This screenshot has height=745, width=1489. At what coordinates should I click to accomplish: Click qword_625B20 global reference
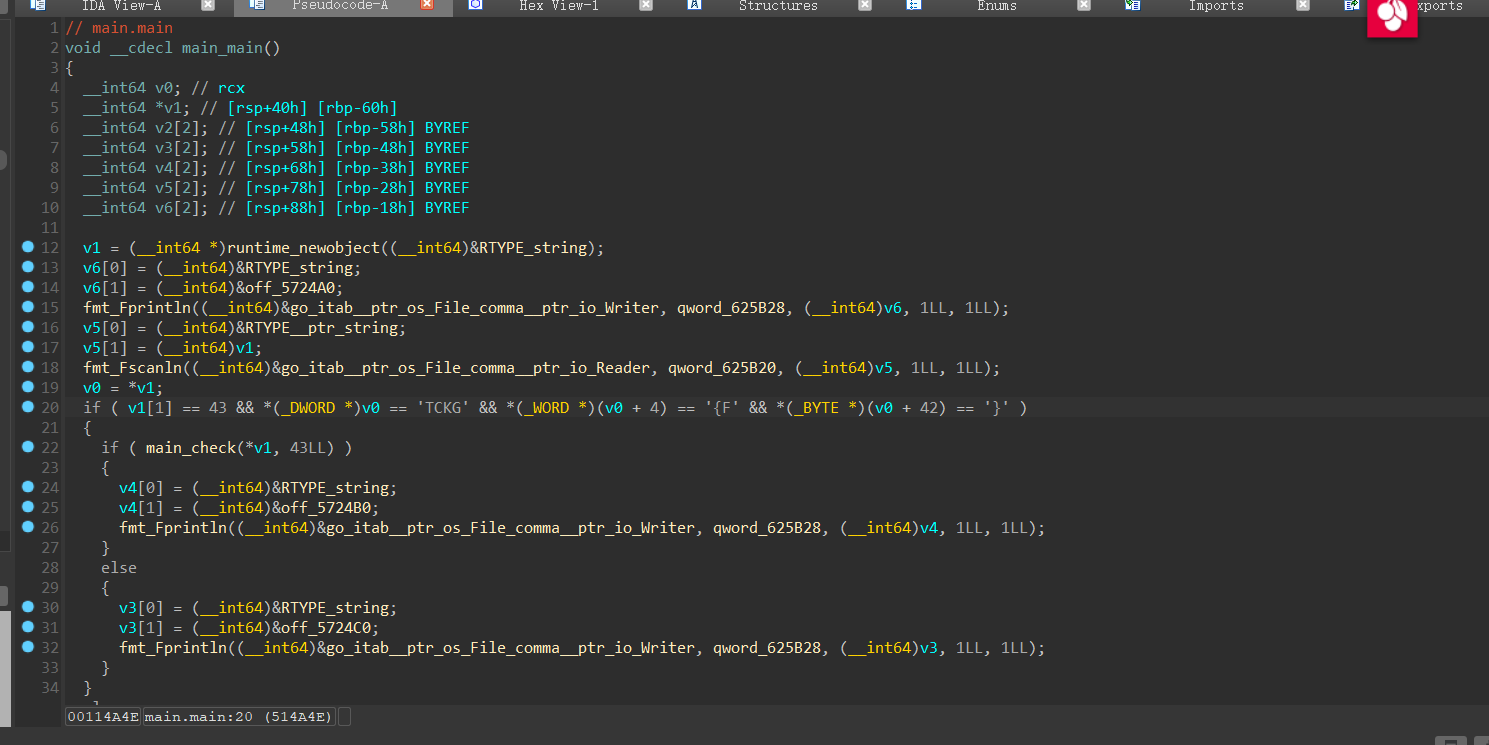(722, 368)
